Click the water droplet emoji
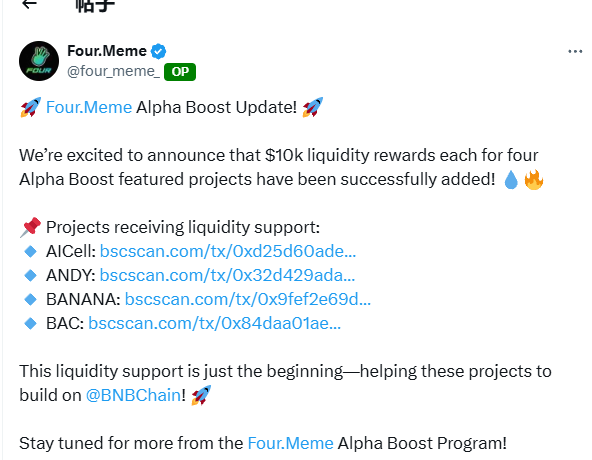The height and width of the screenshot is (460, 592). [x=511, y=180]
